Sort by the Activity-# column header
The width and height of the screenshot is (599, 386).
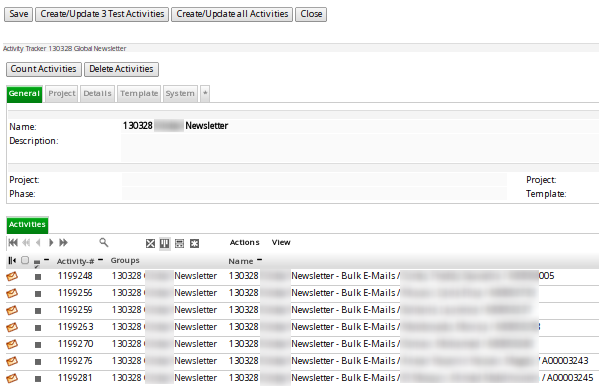(x=75, y=261)
